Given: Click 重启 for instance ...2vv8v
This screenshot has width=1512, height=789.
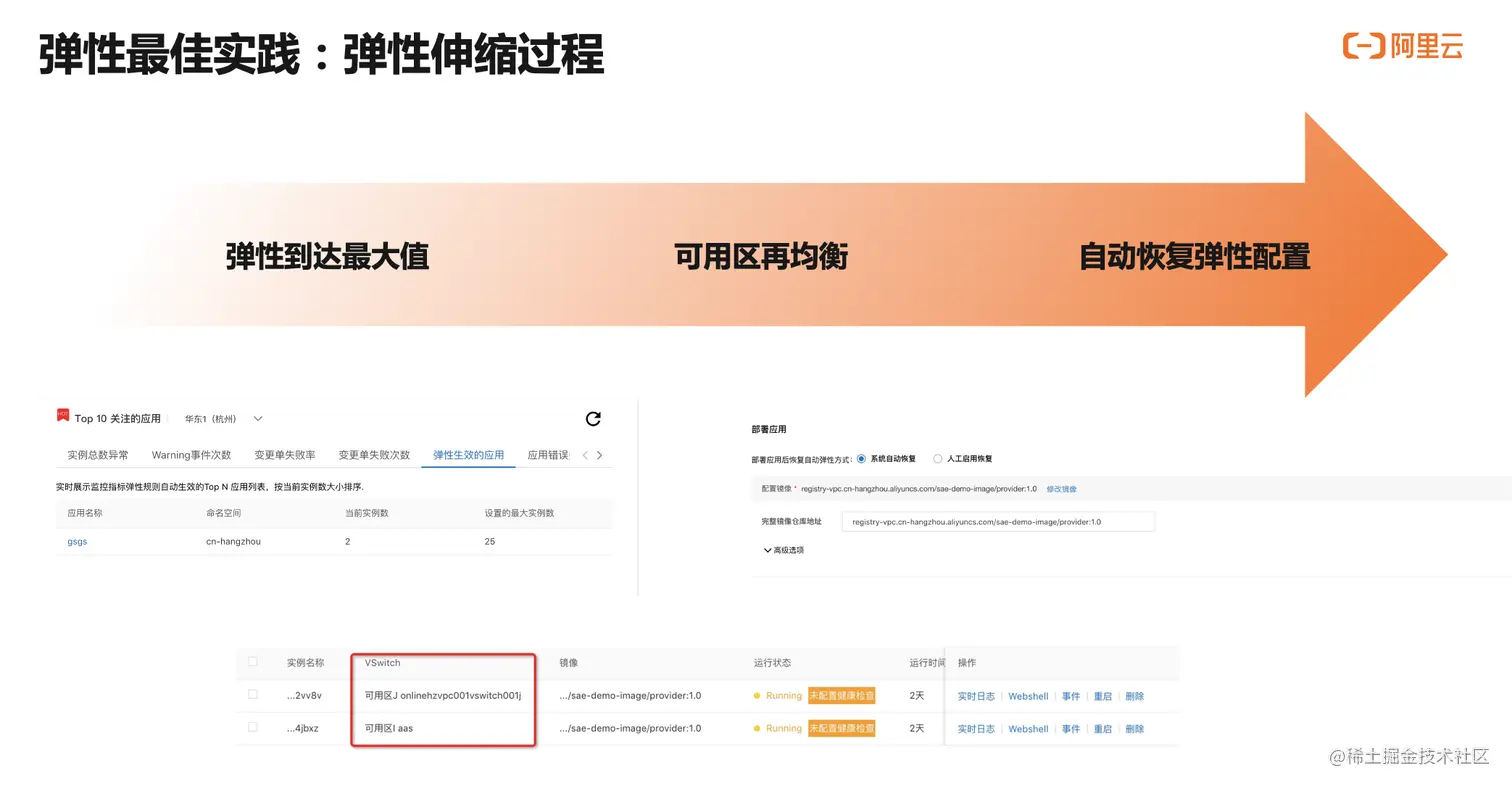Looking at the screenshot, I should 1103,696.
